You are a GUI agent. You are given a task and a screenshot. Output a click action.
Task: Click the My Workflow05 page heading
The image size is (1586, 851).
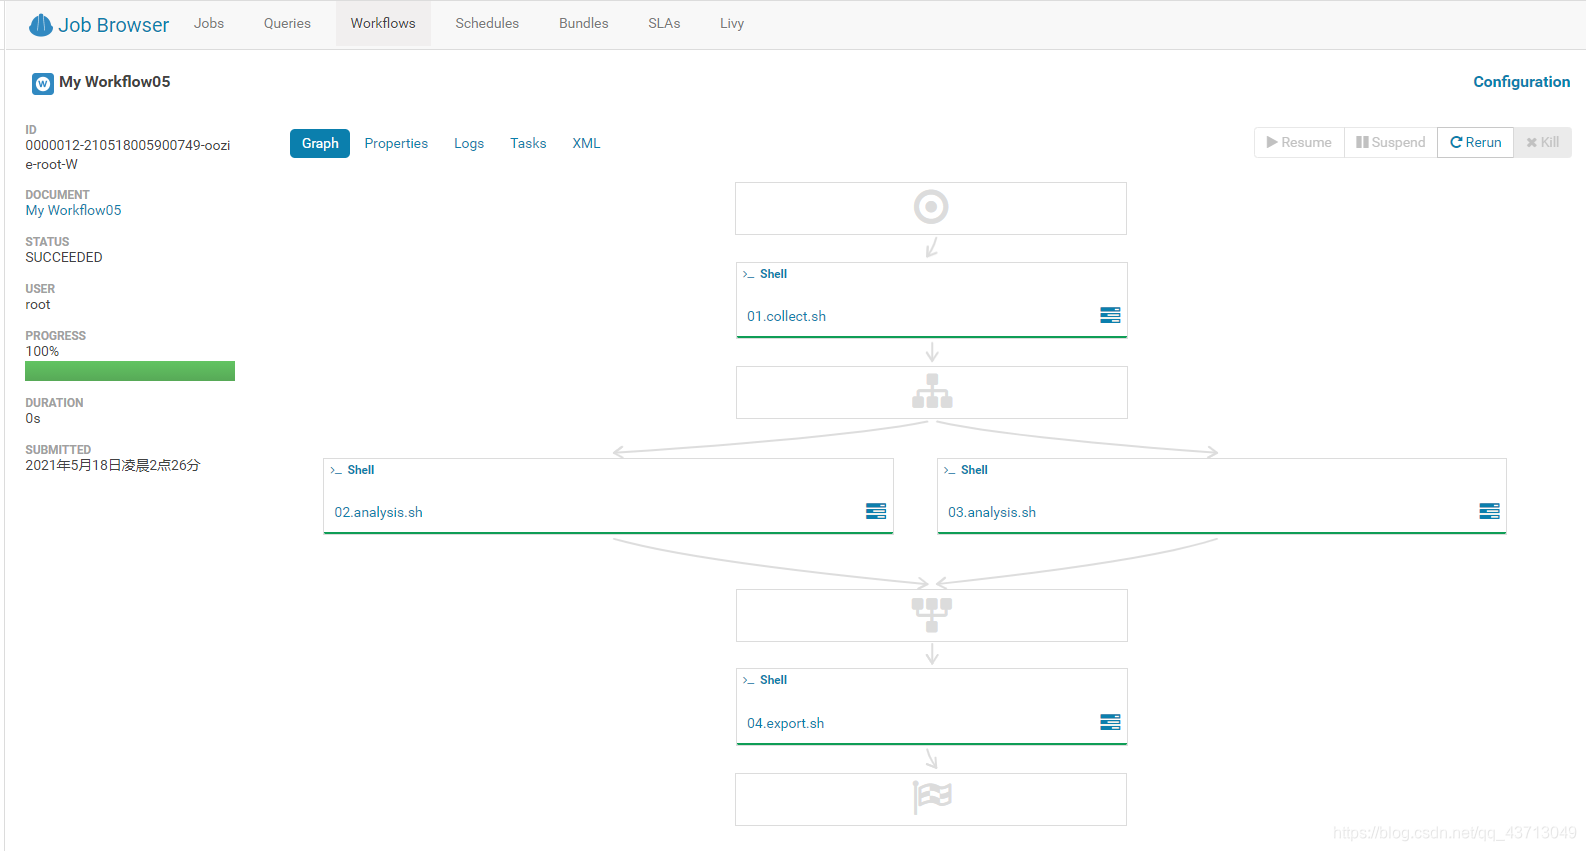pos(115,82)
